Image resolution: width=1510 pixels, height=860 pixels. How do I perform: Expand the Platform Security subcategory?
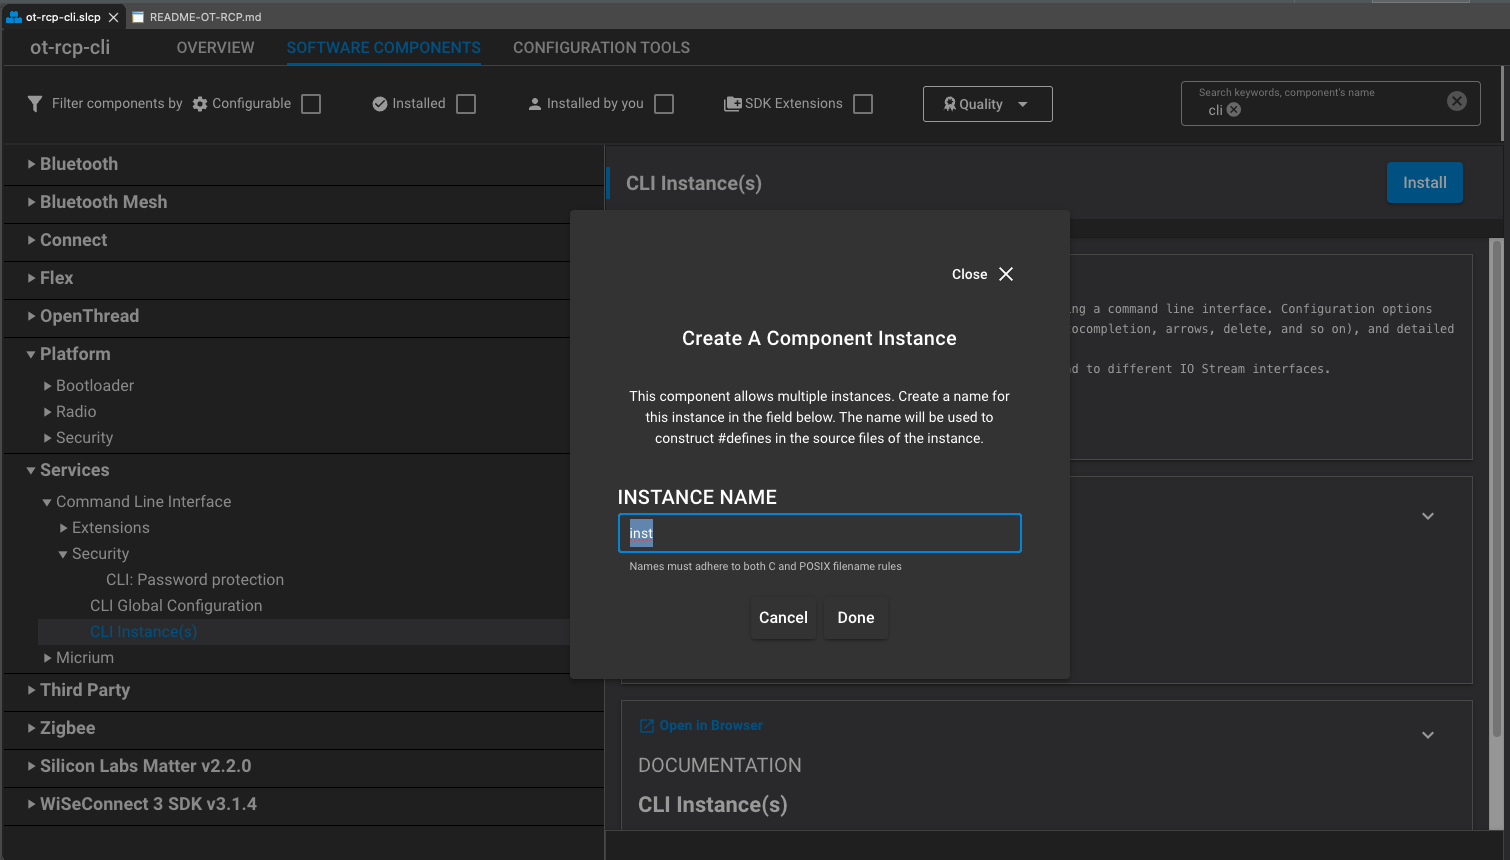pos(48,438)
